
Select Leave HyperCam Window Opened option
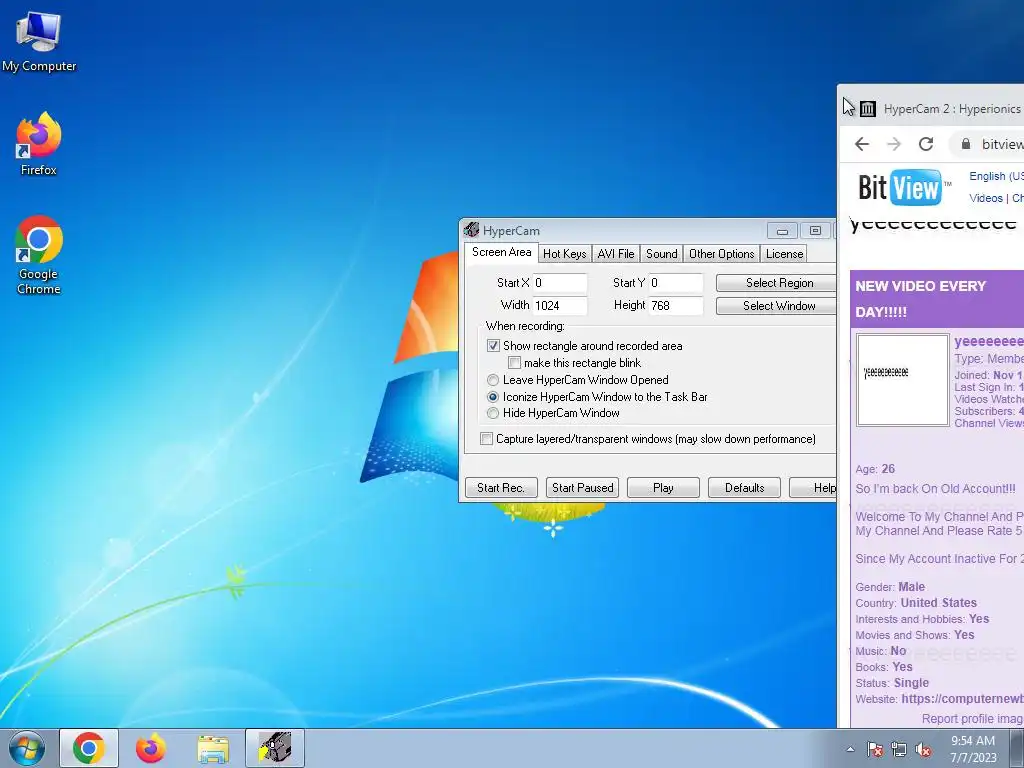coord(493,380)
